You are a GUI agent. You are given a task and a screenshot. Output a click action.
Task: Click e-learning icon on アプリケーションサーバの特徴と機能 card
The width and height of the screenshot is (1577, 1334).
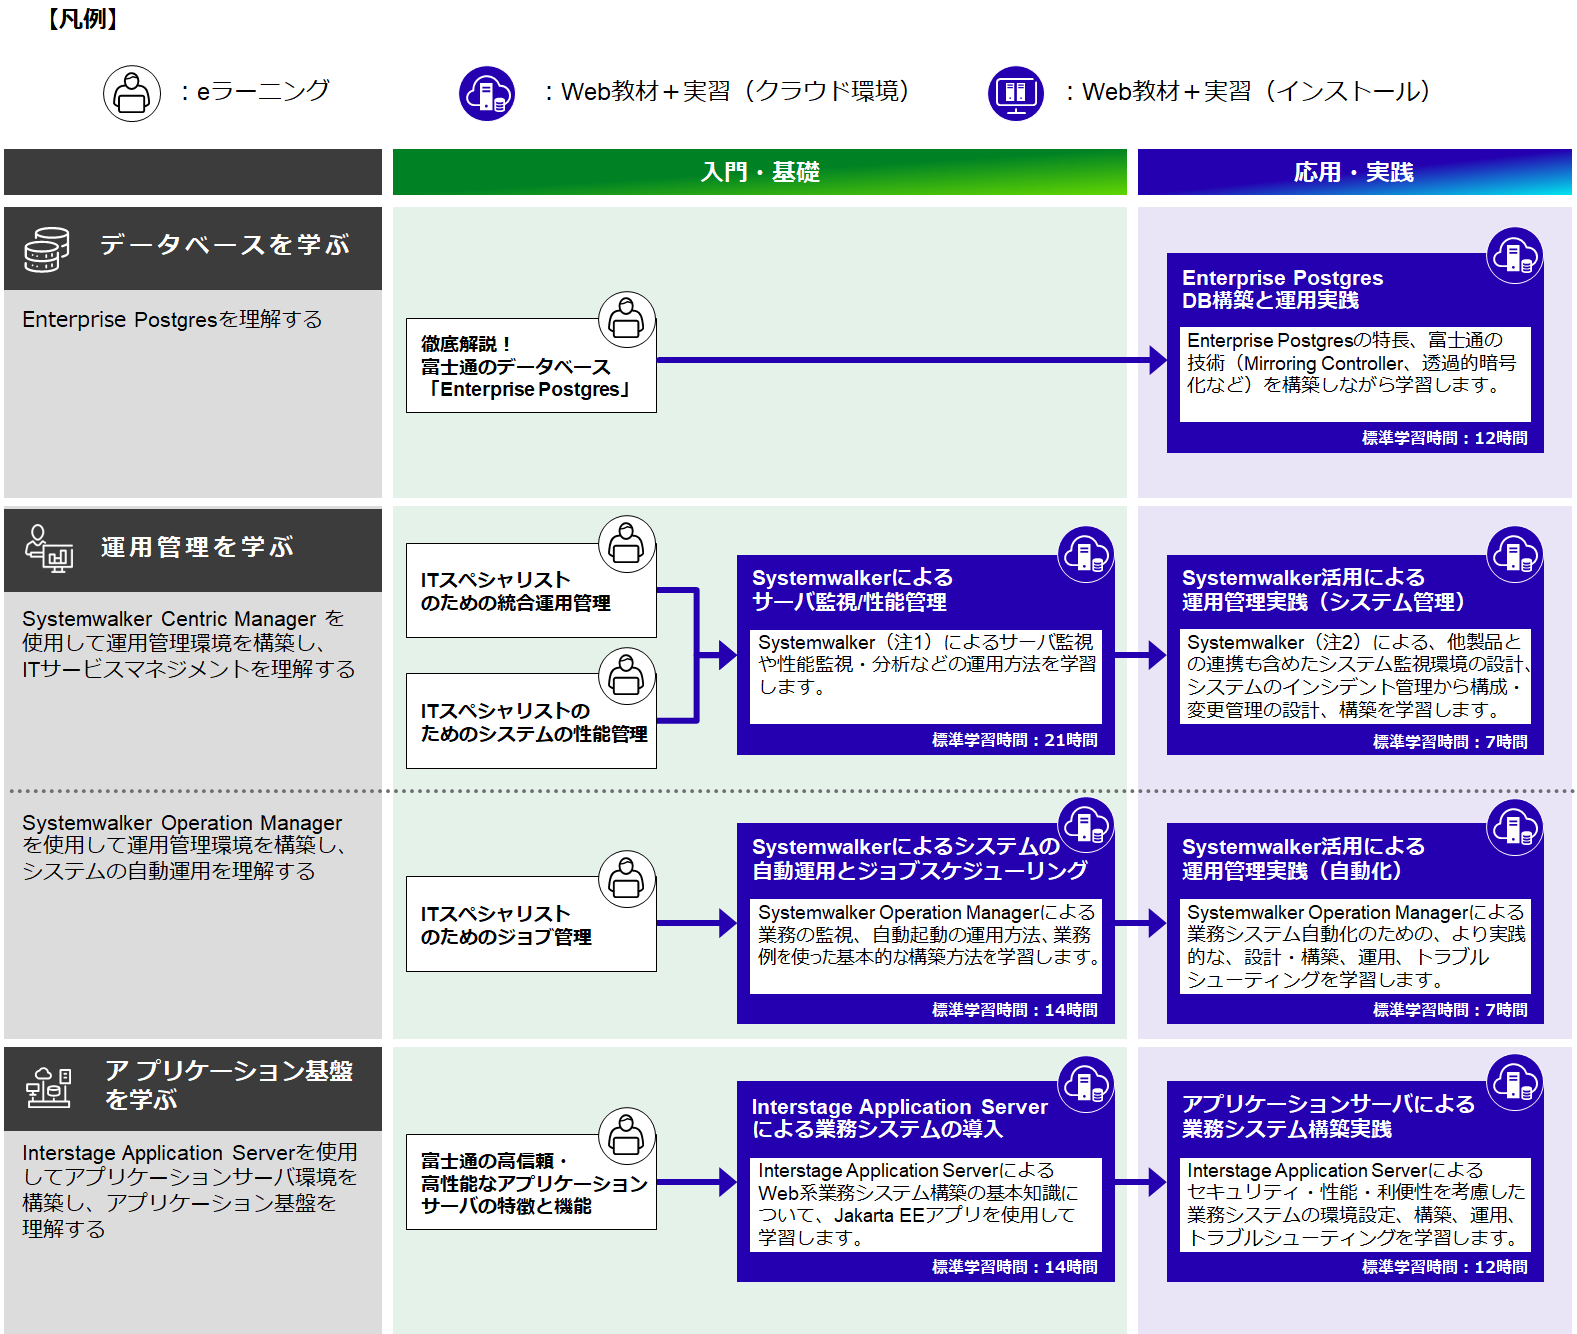[x=627, y=1136]
